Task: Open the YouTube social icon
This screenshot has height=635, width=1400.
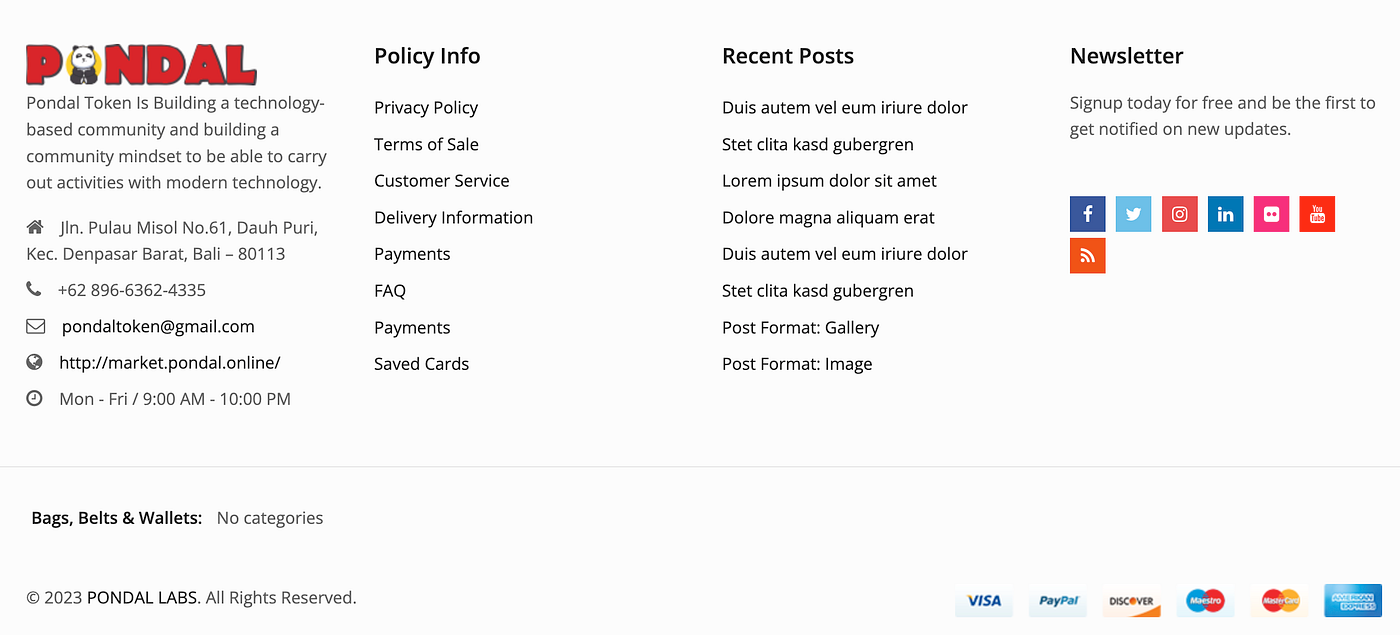Action: [x=1317, y=214]
